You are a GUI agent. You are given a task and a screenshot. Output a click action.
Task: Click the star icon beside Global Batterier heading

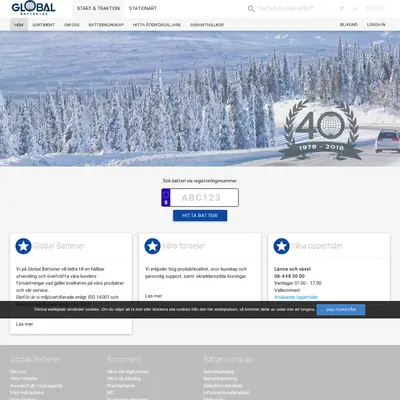pos(23,246)
